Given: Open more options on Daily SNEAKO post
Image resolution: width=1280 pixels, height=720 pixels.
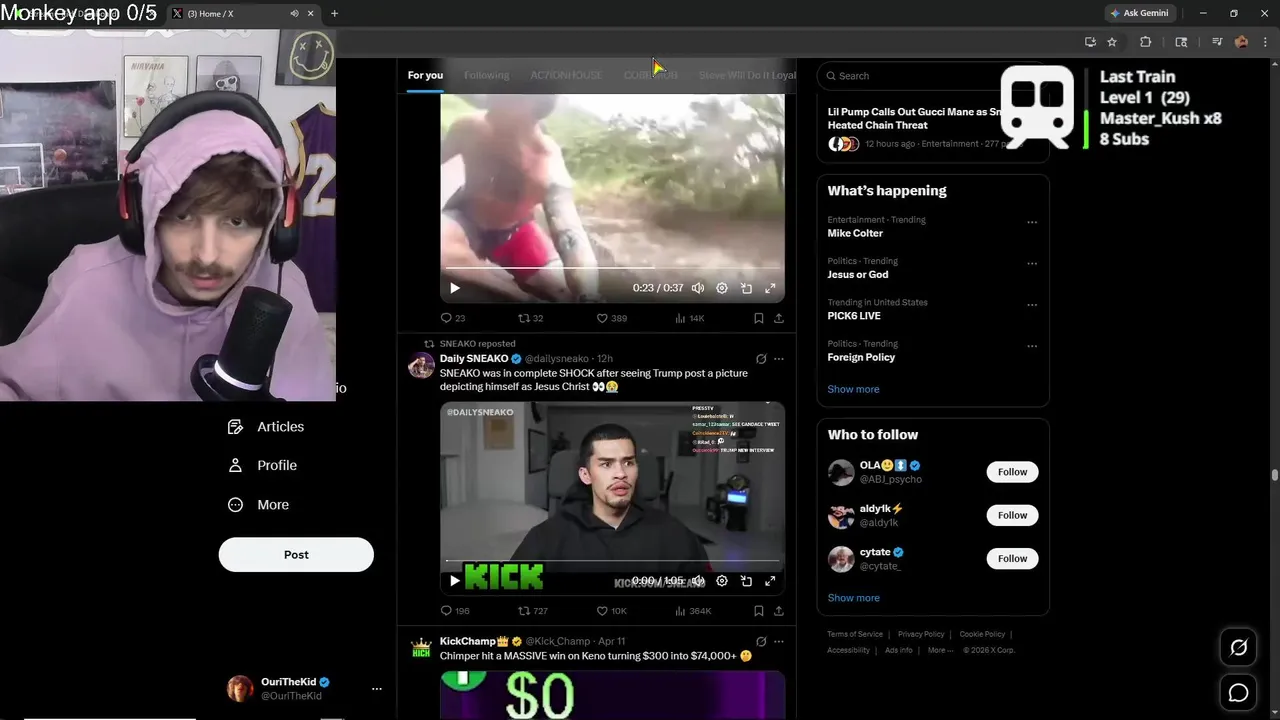Looking at the screenshot, I should (x=779, y=359).
